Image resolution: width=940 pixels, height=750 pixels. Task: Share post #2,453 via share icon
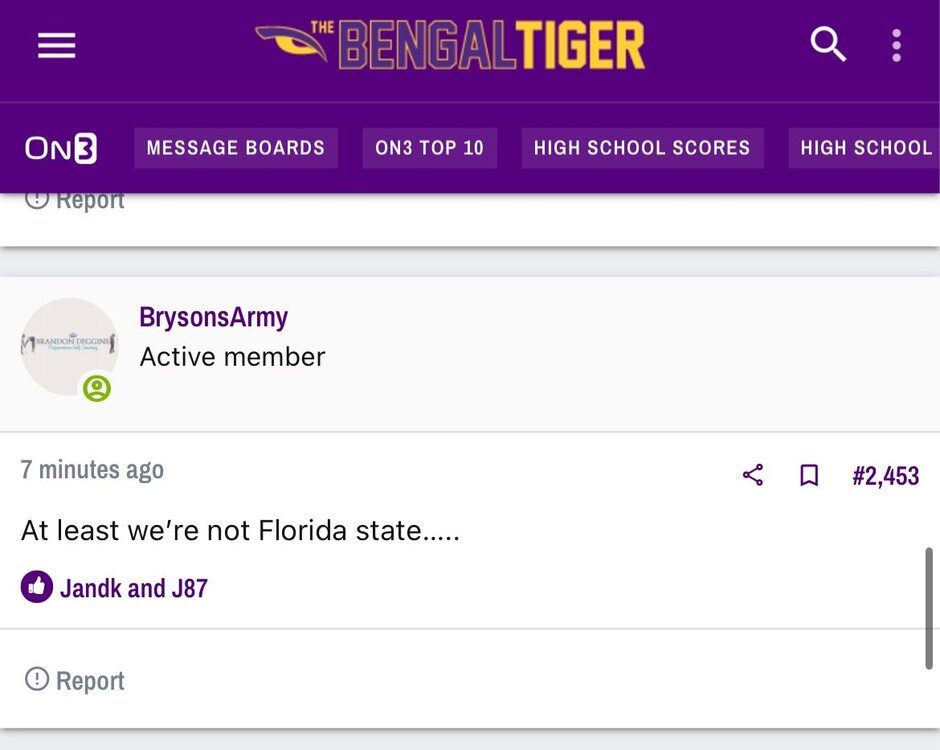pyautogui.click(x=753, y=475)
